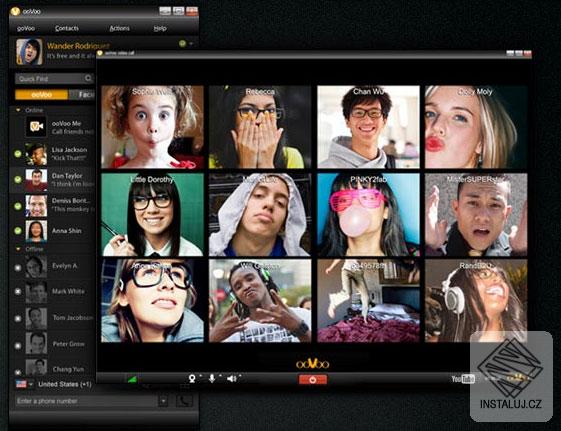The width and height of the screenshot is (561, 431).
Task: Click Chan Wu's video tile
Action: pyautogui.click(x=369, y=127)
